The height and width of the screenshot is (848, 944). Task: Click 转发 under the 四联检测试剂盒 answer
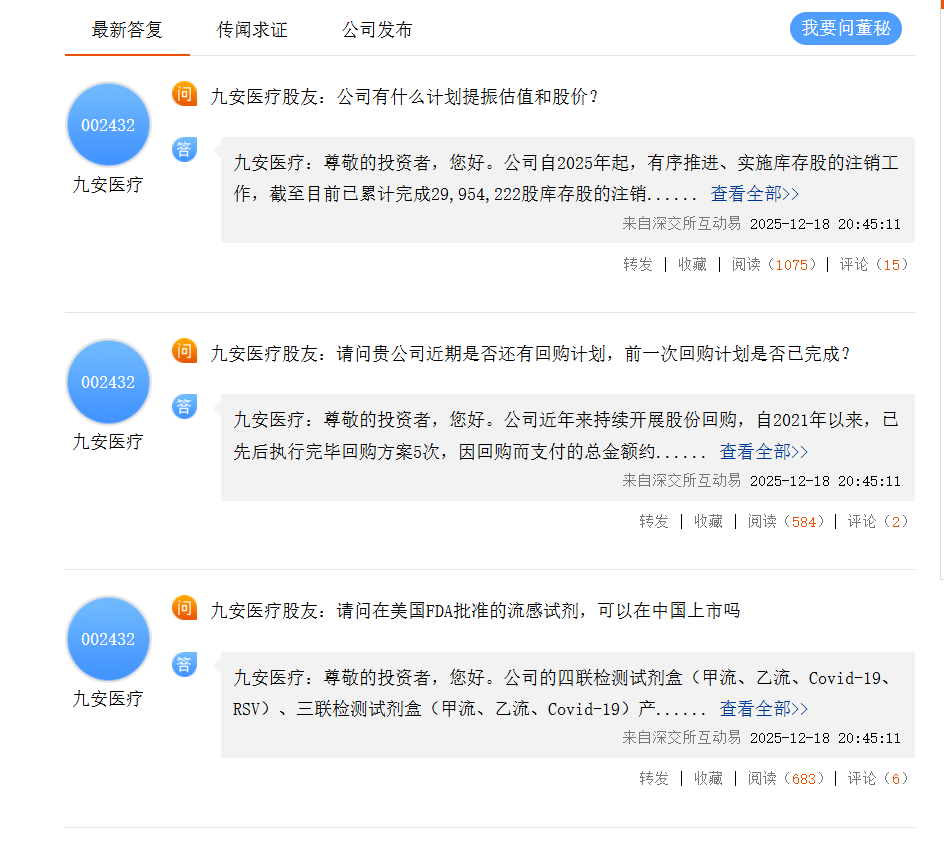(654, 778)
